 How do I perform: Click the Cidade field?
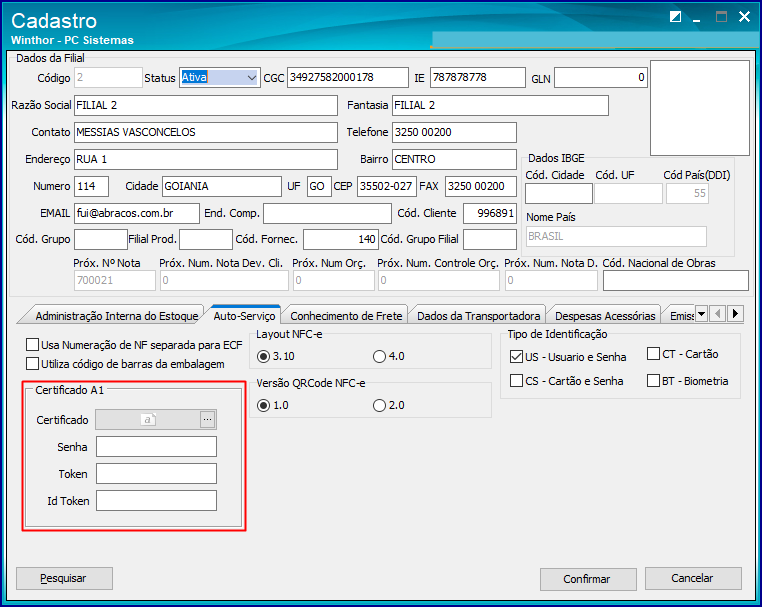click(x=222, y=186)
